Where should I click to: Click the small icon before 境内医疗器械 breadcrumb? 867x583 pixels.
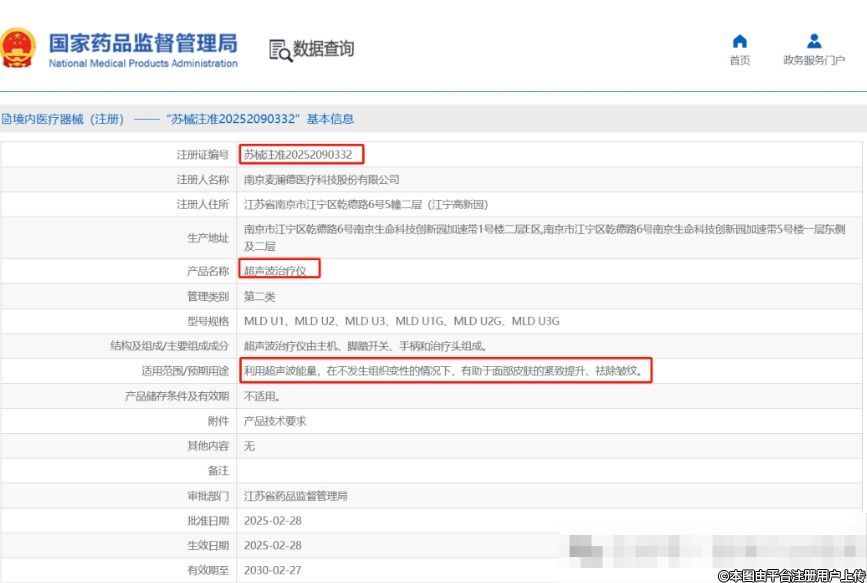click(x=5, y=119)
